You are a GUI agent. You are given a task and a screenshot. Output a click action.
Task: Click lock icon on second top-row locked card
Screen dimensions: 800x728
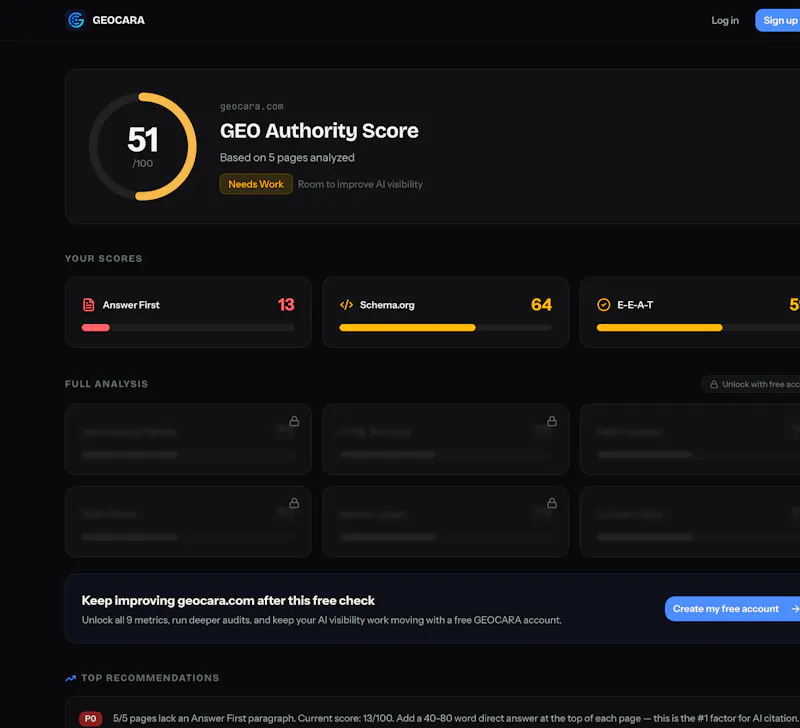[552, 421]
